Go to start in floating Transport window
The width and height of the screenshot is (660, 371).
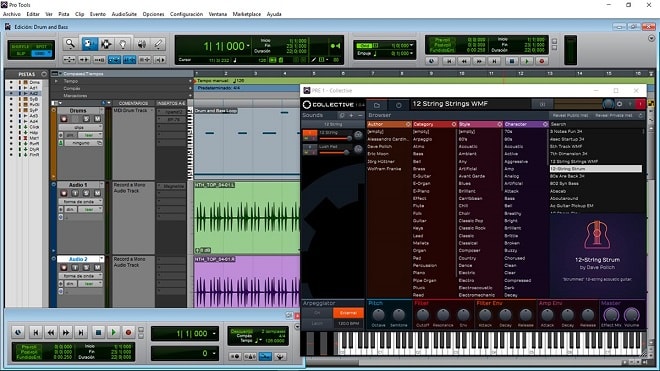point(36,333)
